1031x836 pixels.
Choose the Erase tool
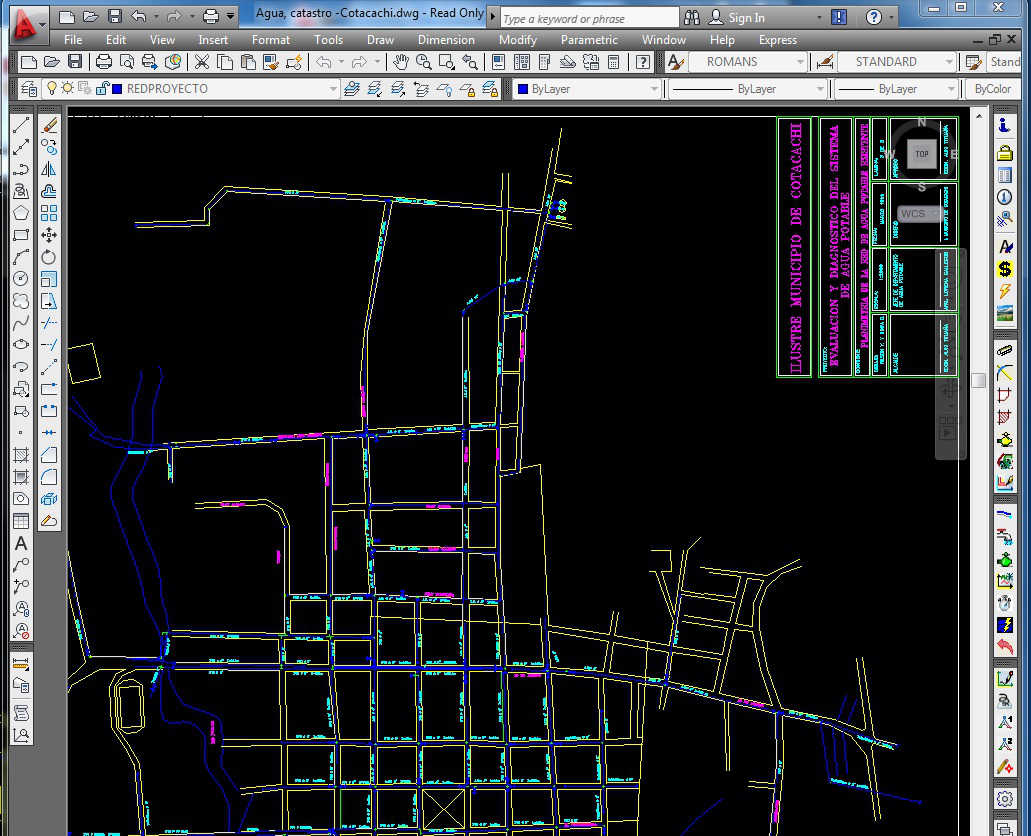pyautogui.click(x=49, y=125)
